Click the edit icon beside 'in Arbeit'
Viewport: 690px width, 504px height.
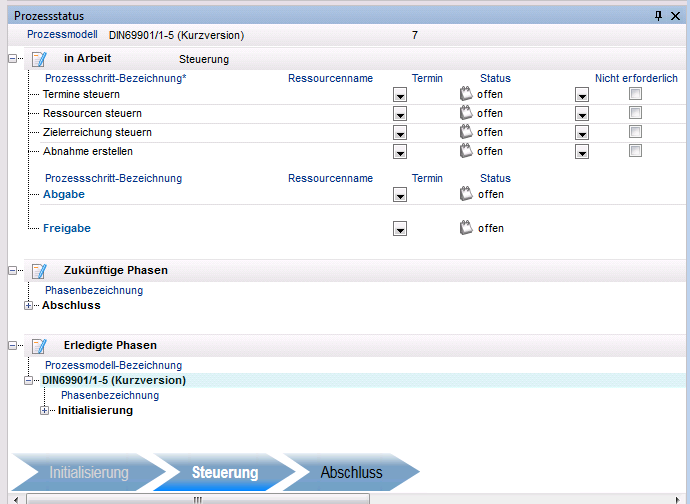[x=39, y=59]
